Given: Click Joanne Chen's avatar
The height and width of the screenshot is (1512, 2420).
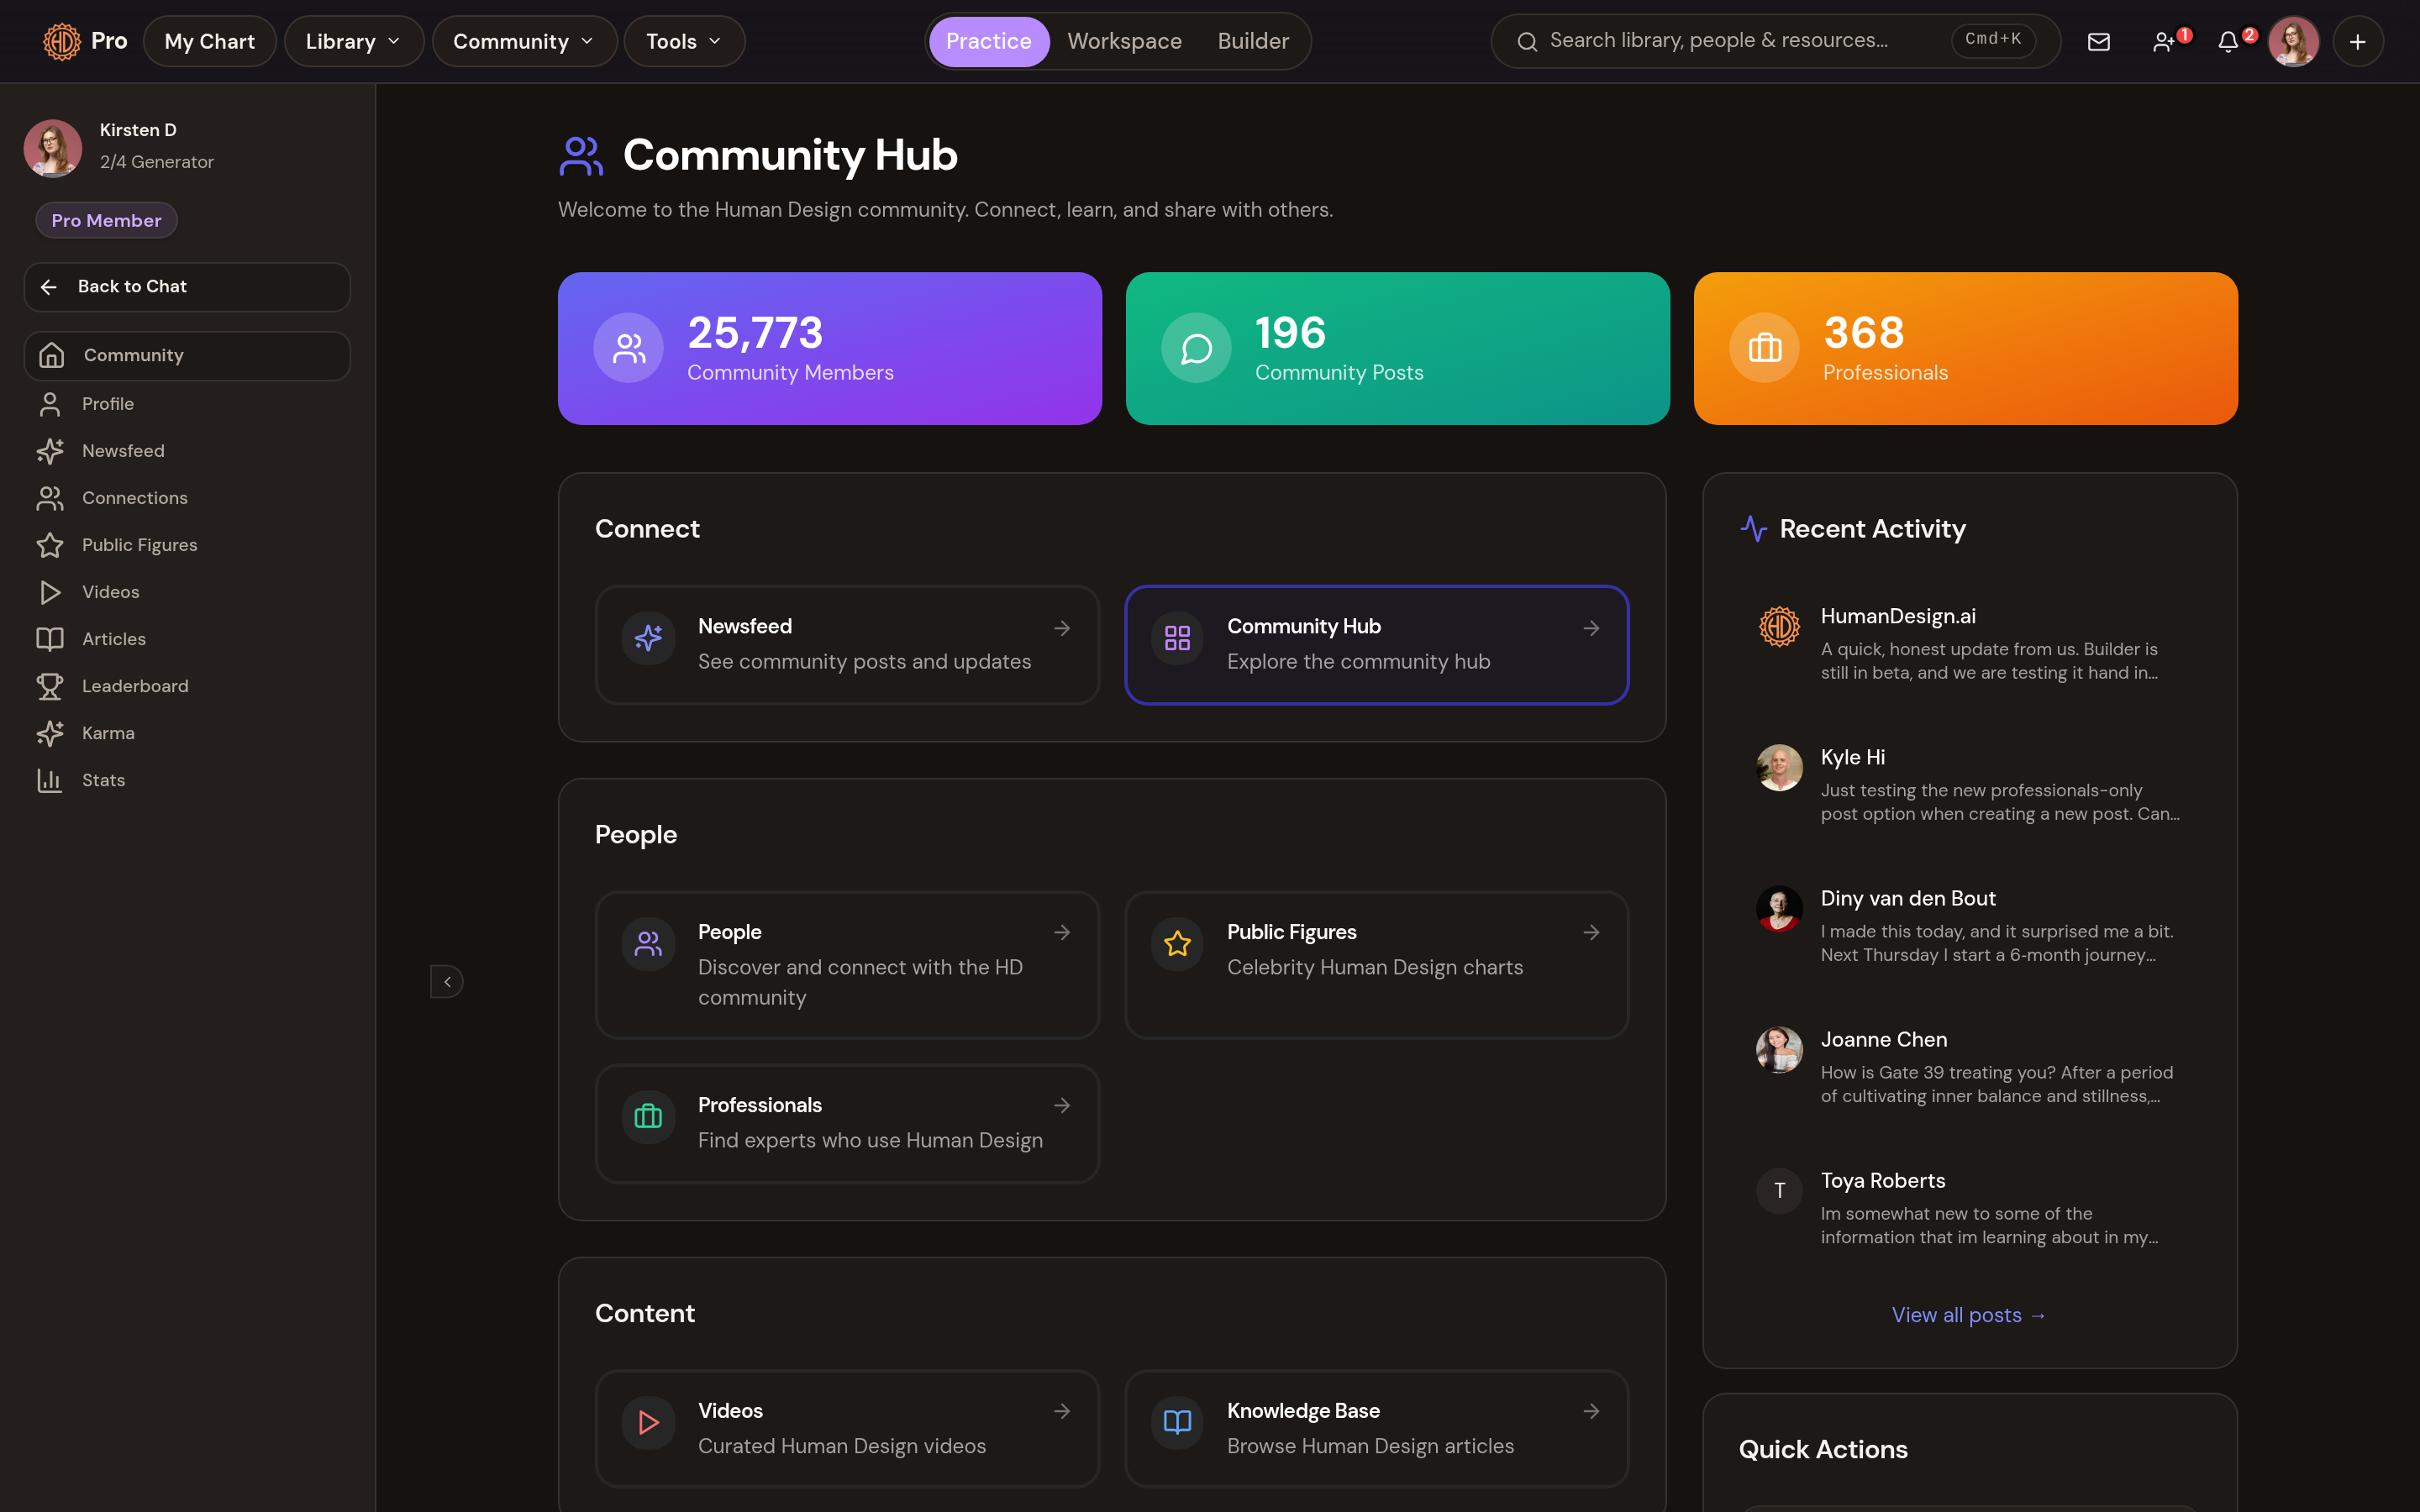Looking at the screenshot, I should tap(1779, 1049).
